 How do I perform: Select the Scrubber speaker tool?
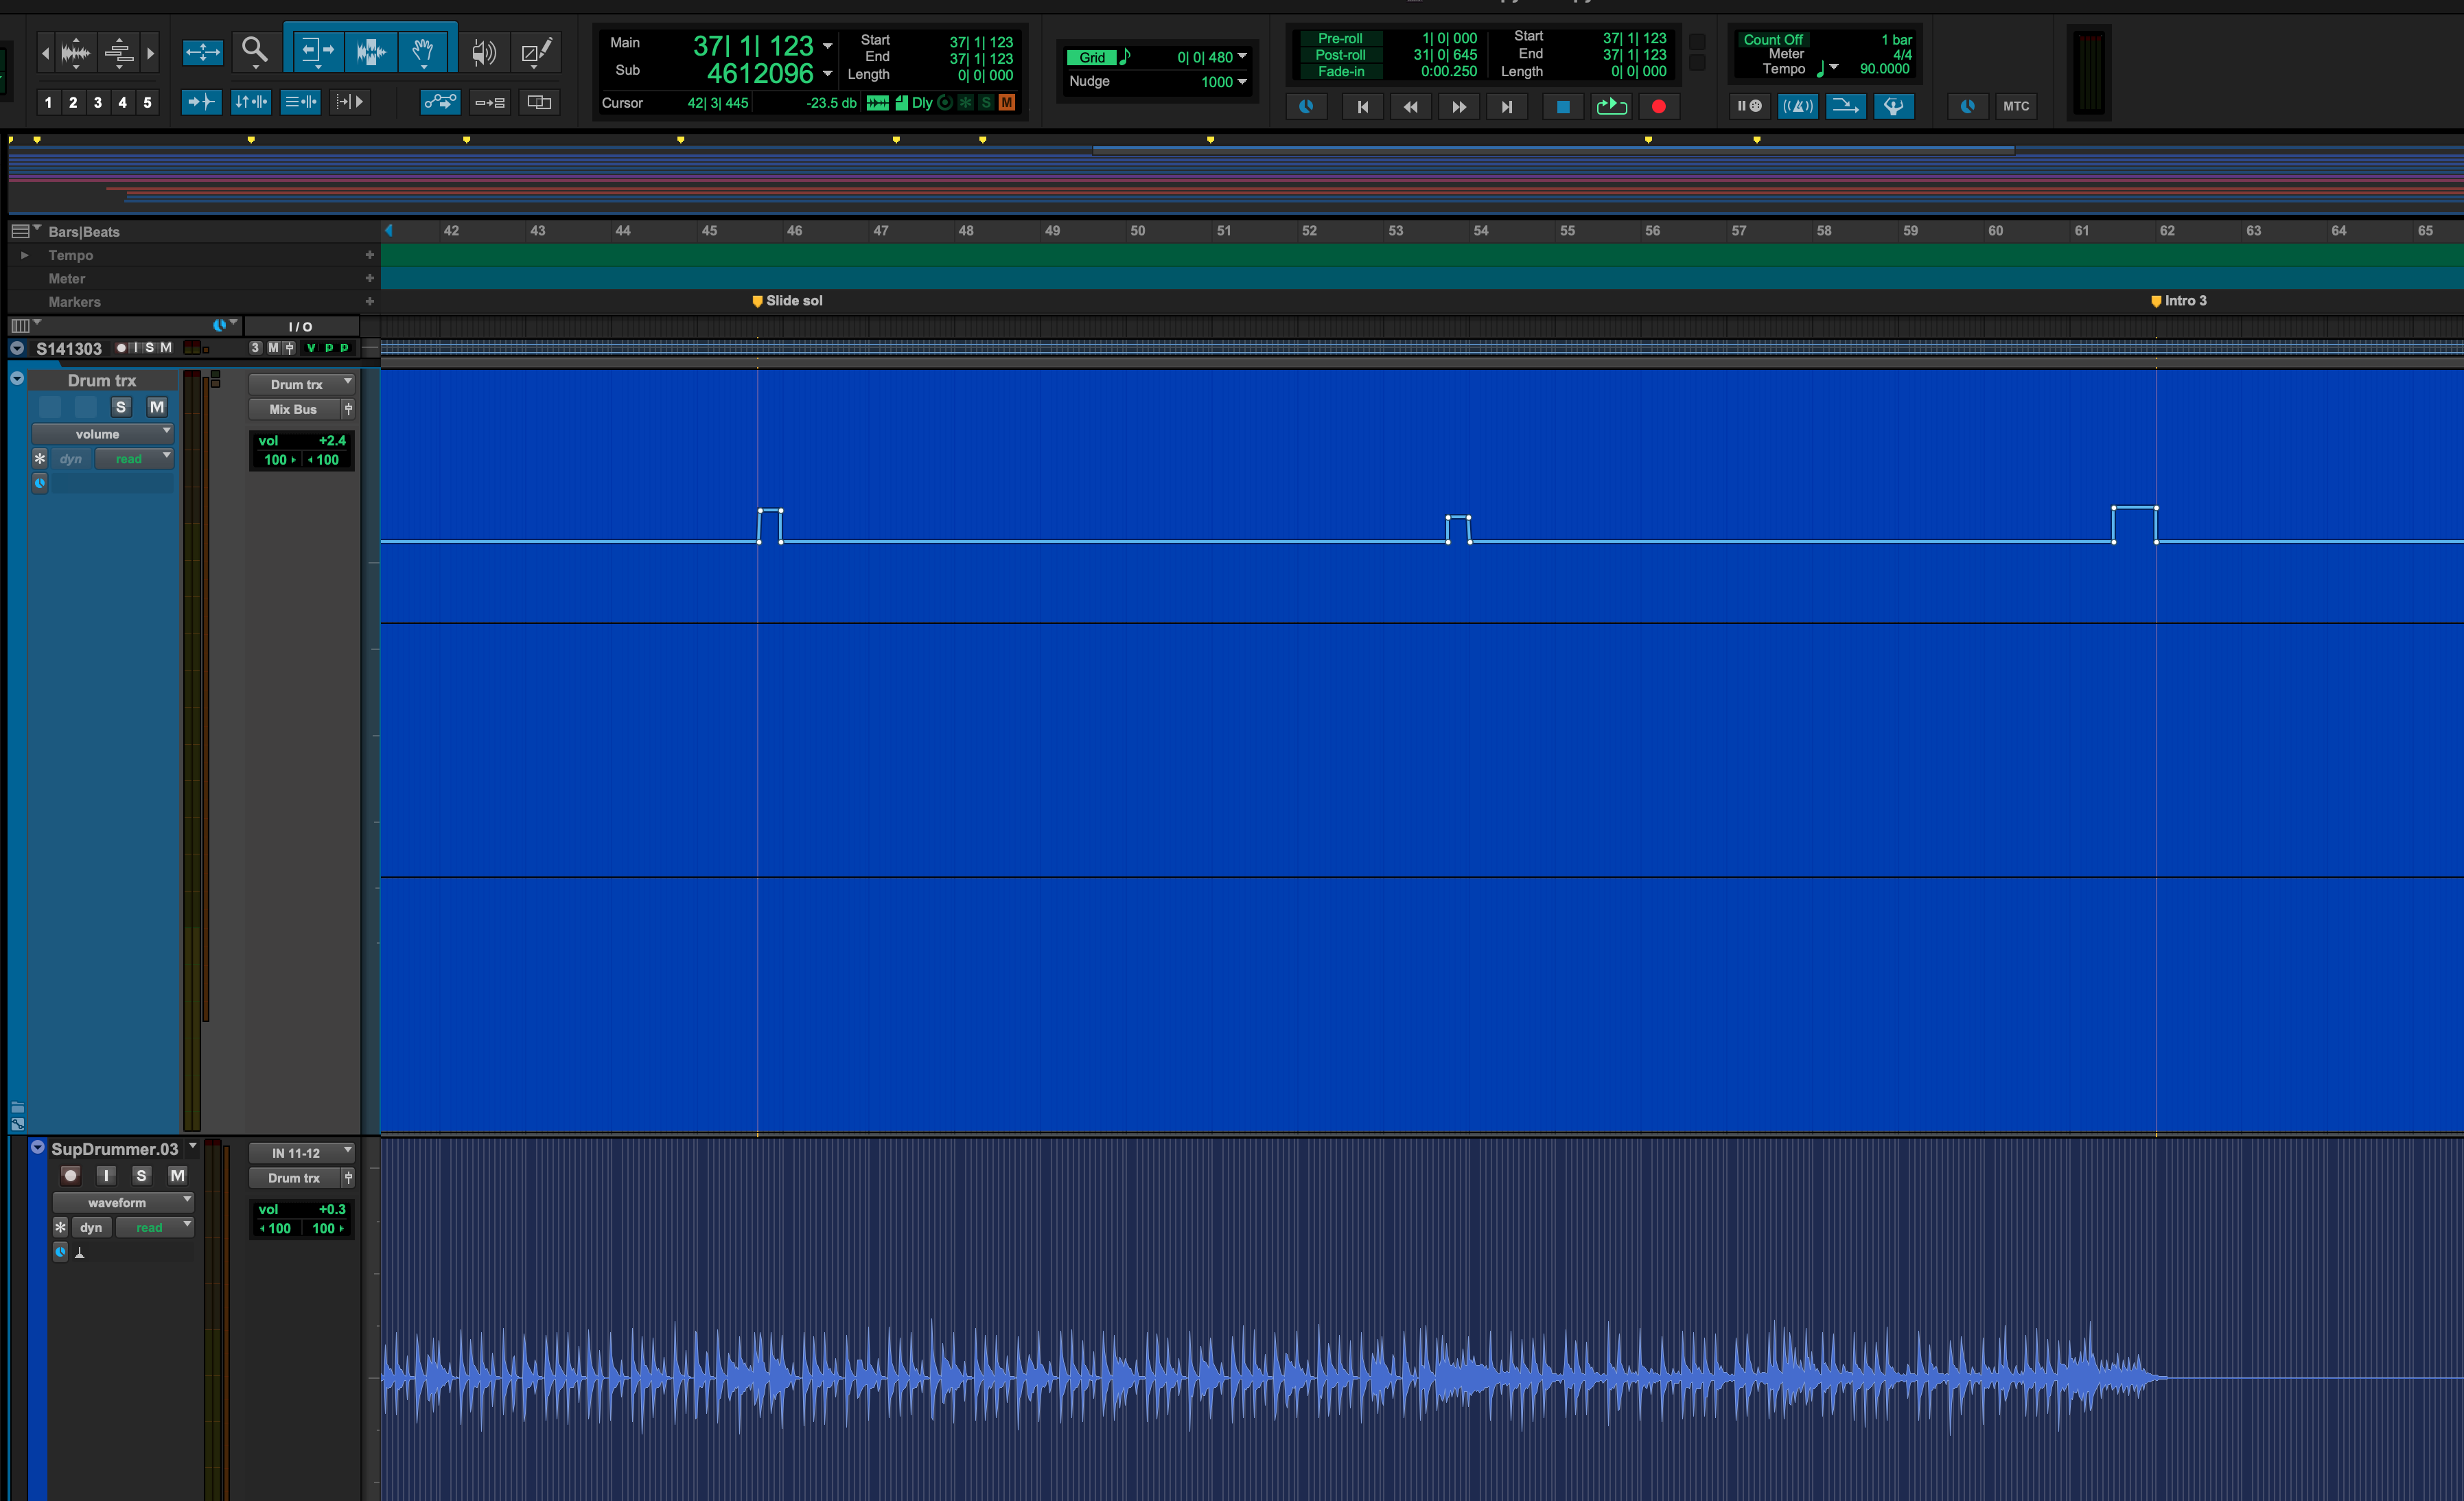click(x=484, y=52)
